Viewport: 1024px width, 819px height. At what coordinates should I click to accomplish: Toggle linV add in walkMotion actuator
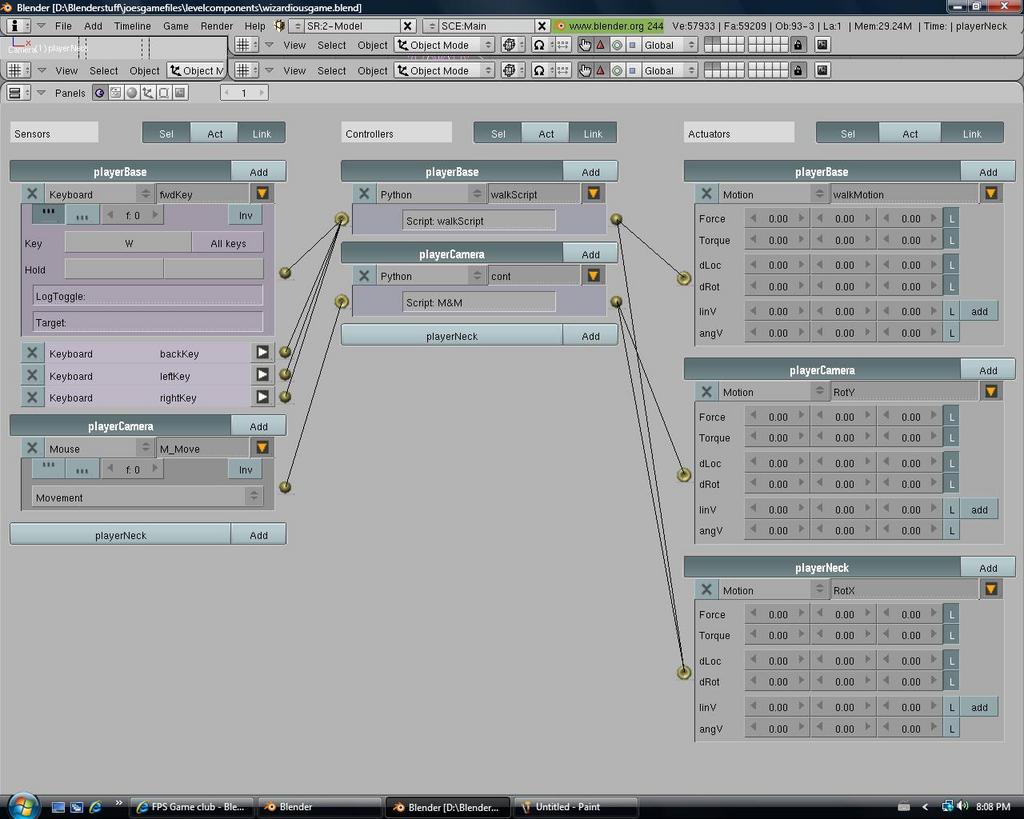[979, 312]
